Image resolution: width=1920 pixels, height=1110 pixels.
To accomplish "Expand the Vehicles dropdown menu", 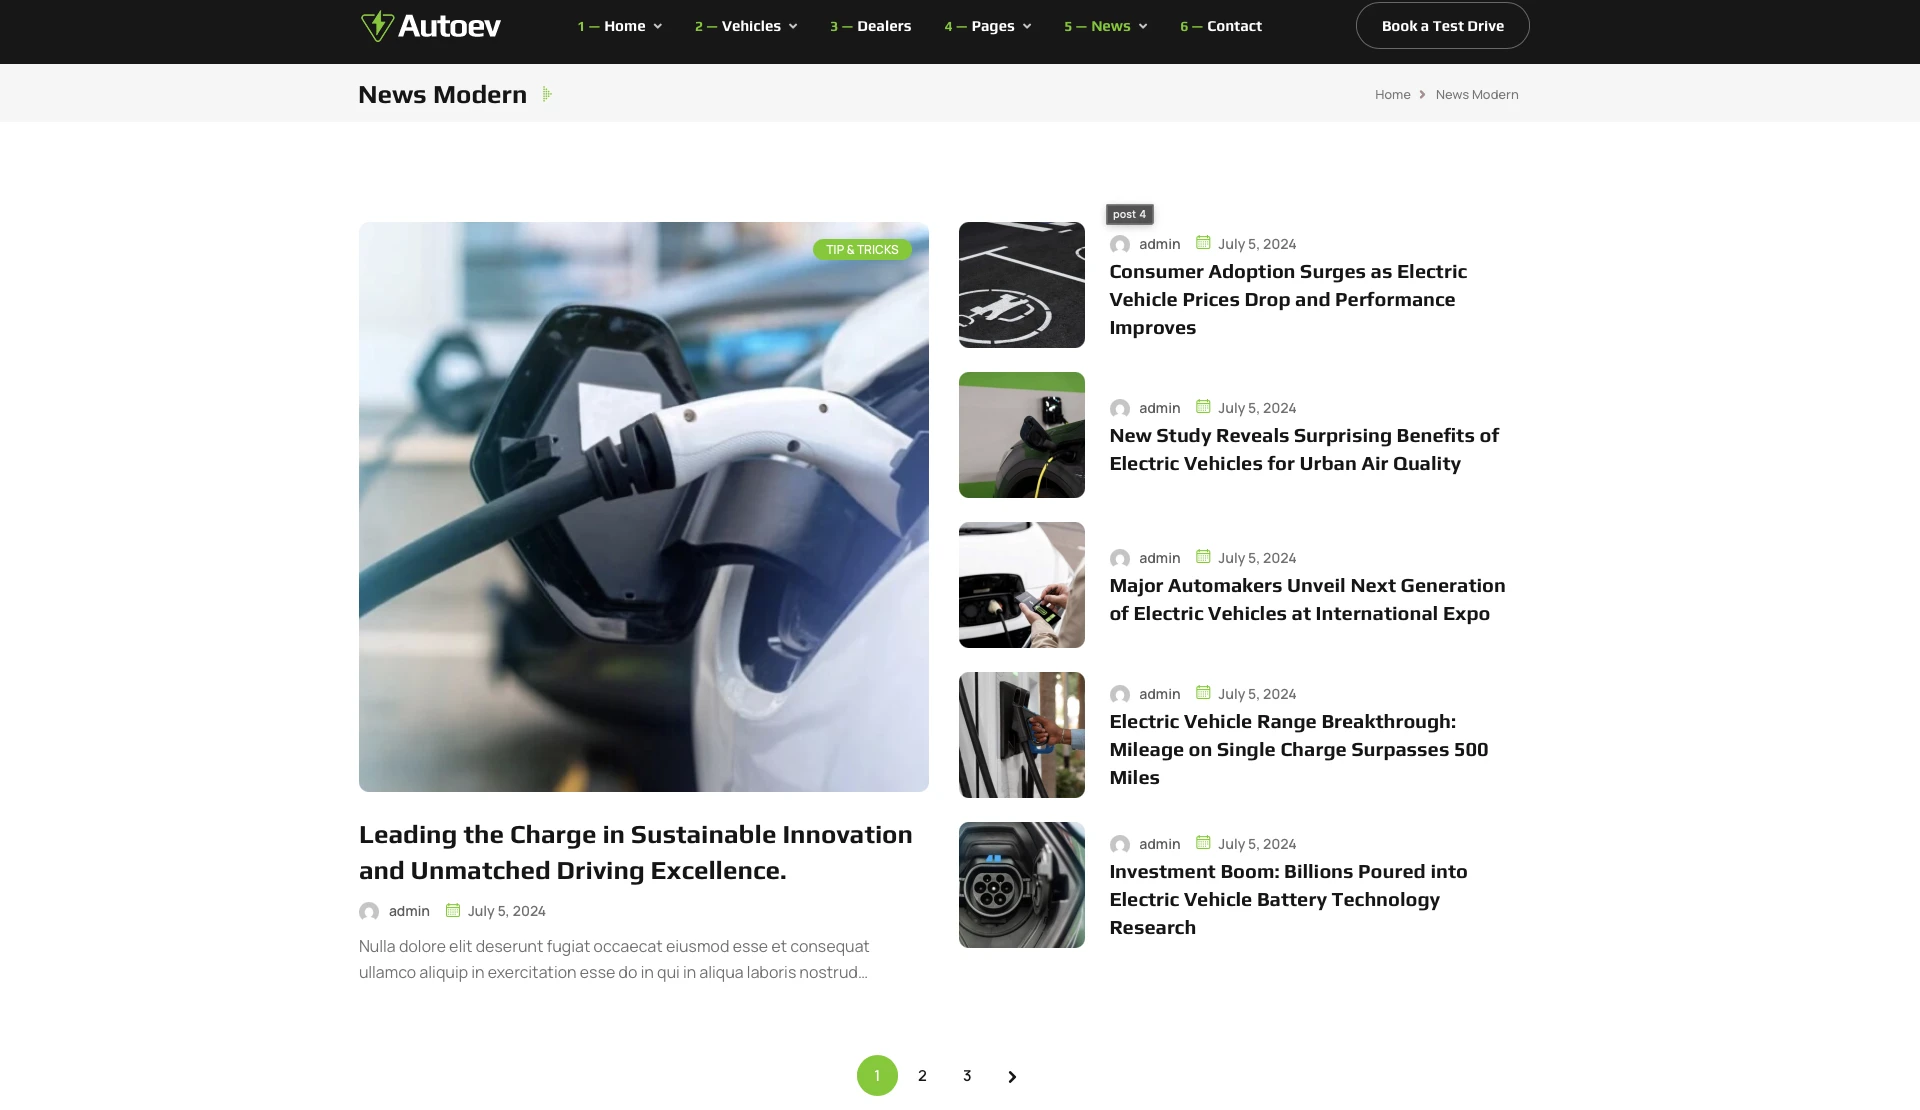I will [746, 26].
